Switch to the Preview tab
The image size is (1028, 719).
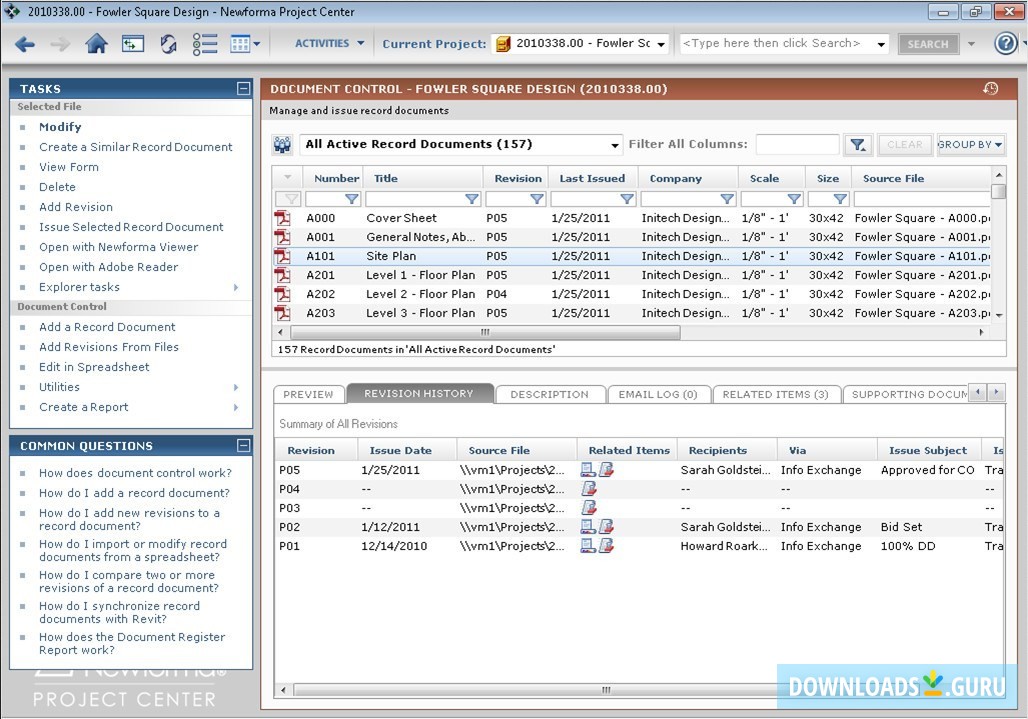click(308, 394)
